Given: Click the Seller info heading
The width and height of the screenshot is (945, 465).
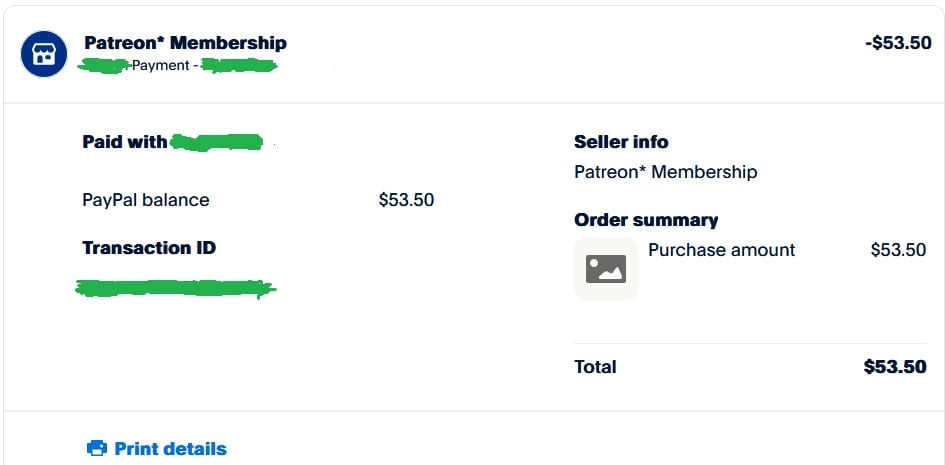Looking at the screenshot, I should click(621, 142).
